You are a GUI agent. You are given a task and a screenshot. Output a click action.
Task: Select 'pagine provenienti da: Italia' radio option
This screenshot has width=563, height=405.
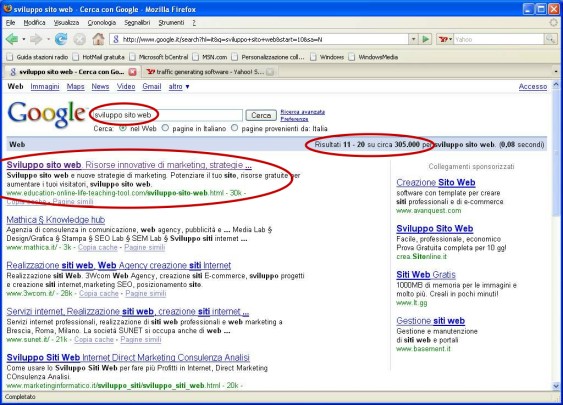tap(234, 128)
